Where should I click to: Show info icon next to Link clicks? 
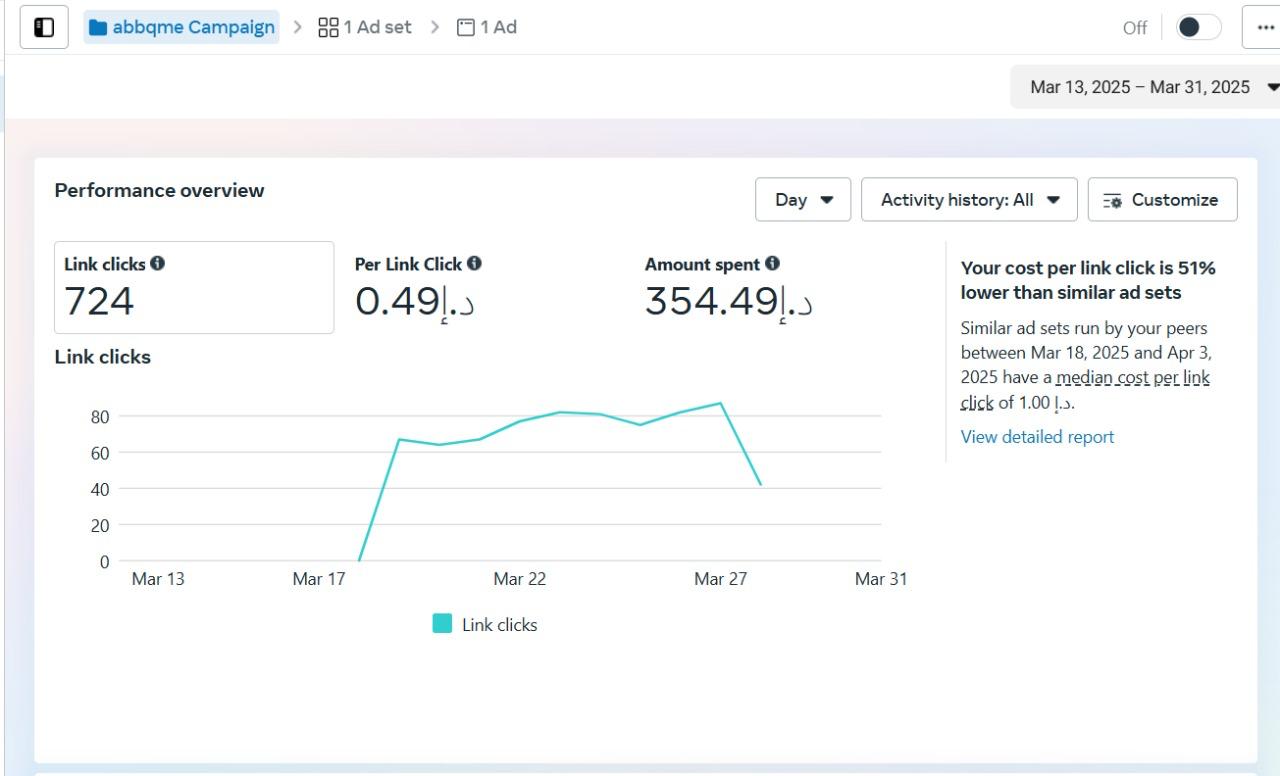tap(158, 264)
